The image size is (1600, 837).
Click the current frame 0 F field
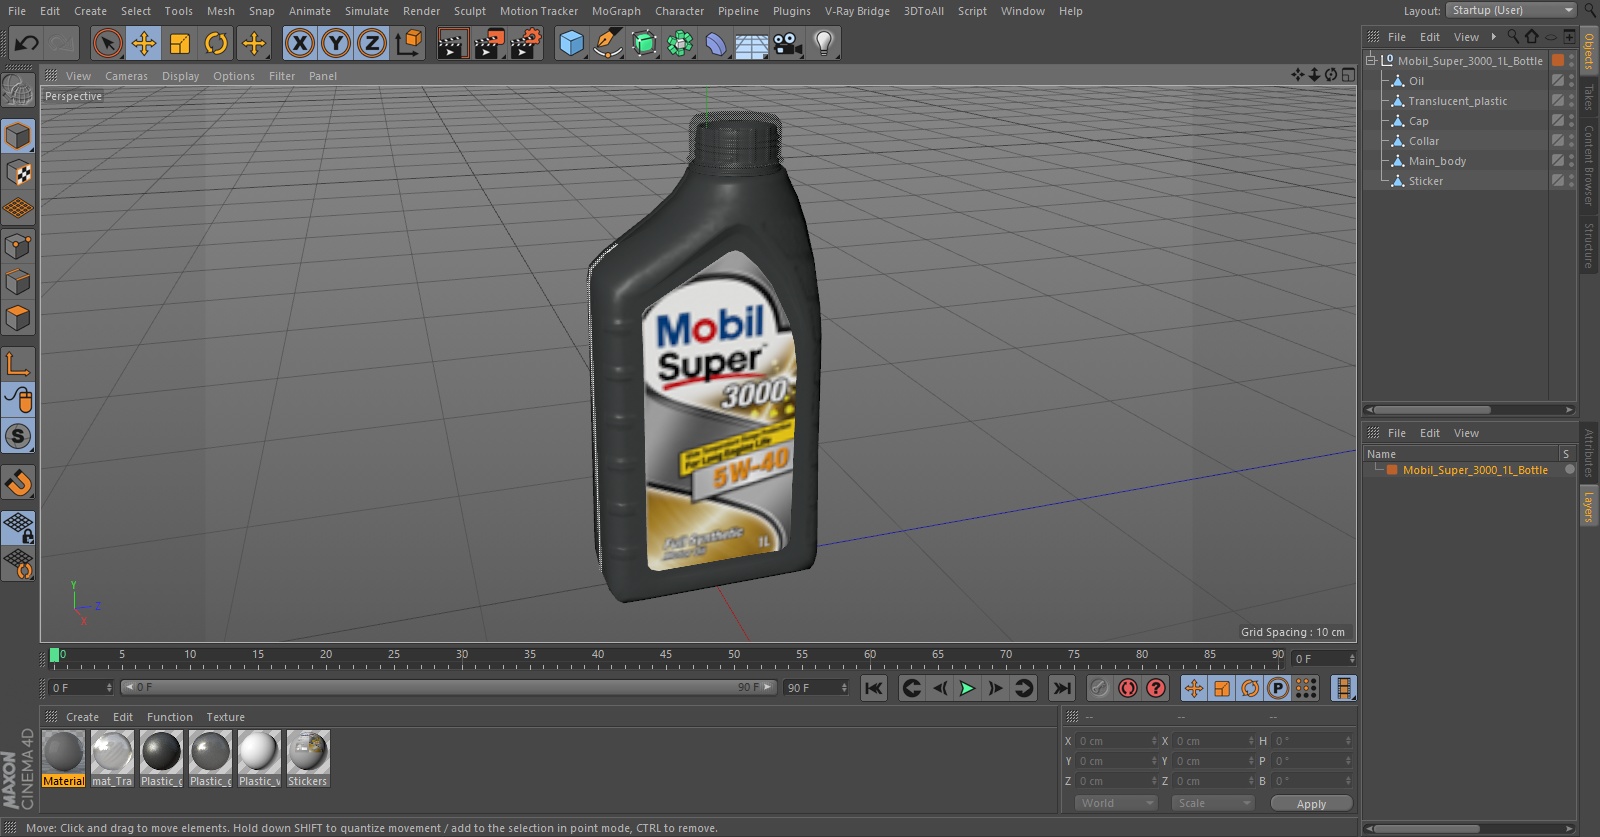click(x=81, y=688)
